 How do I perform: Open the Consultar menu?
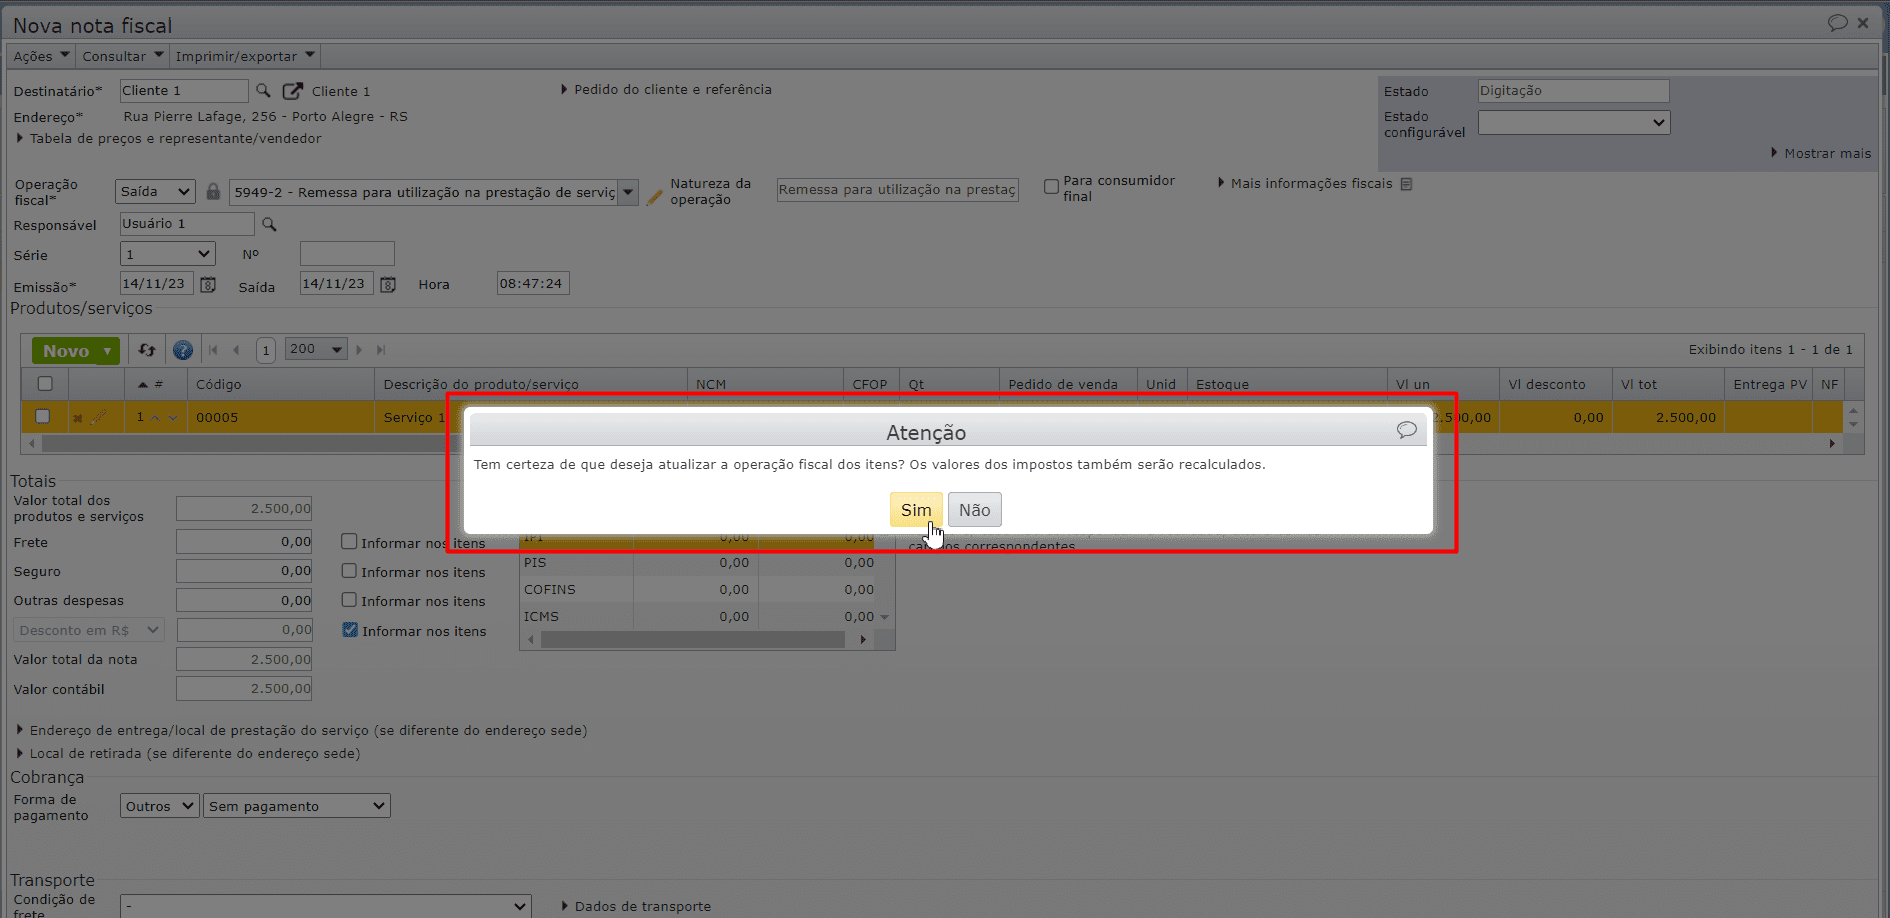122,56
